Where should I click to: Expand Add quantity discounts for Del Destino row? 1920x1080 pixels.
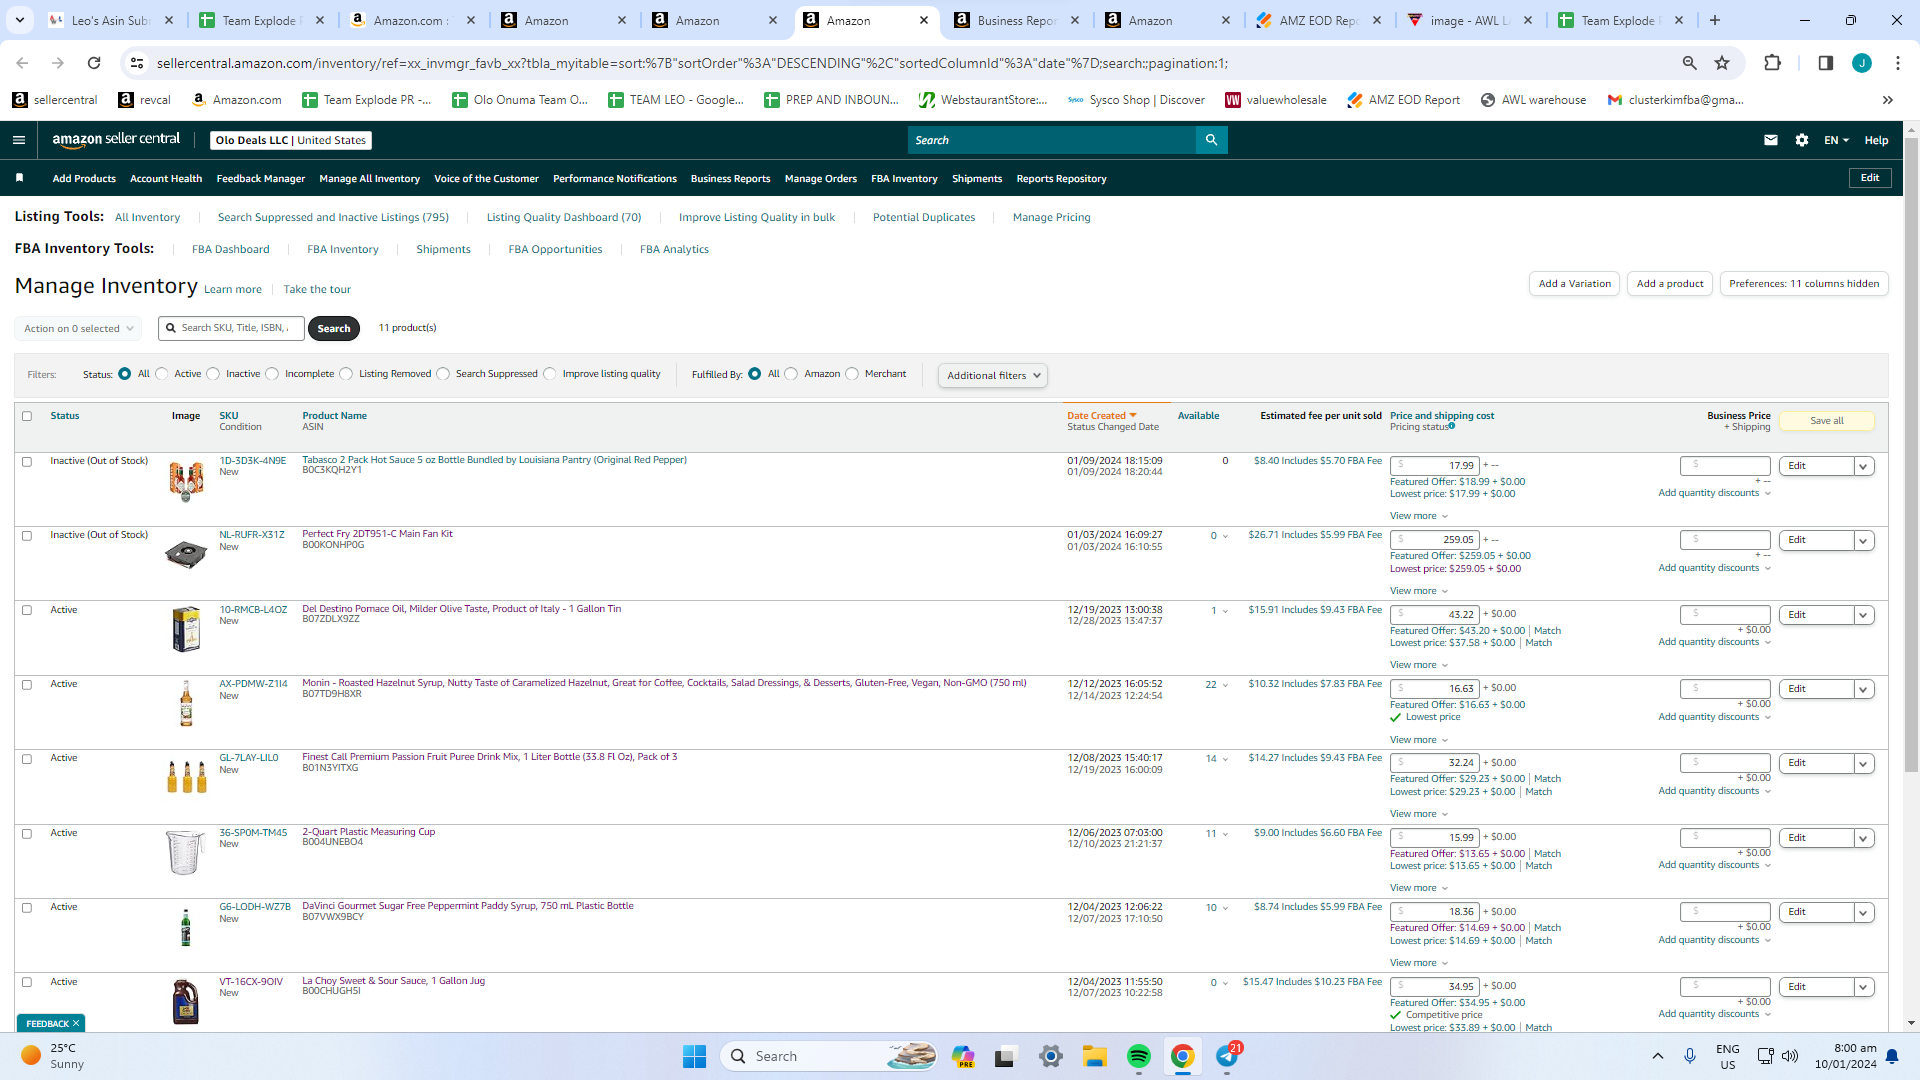pos(1714,642)
